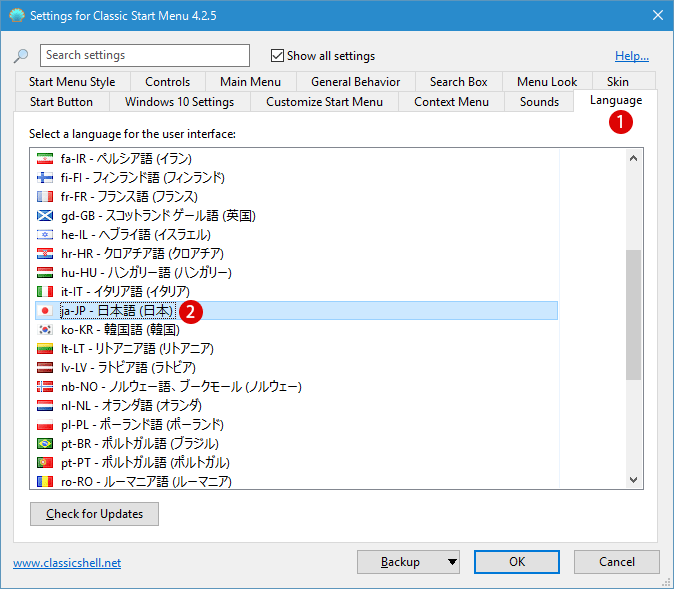
Task: Select the 'nl-NL - オランダ語 (オランダ)' row
Action: point(296,405)
